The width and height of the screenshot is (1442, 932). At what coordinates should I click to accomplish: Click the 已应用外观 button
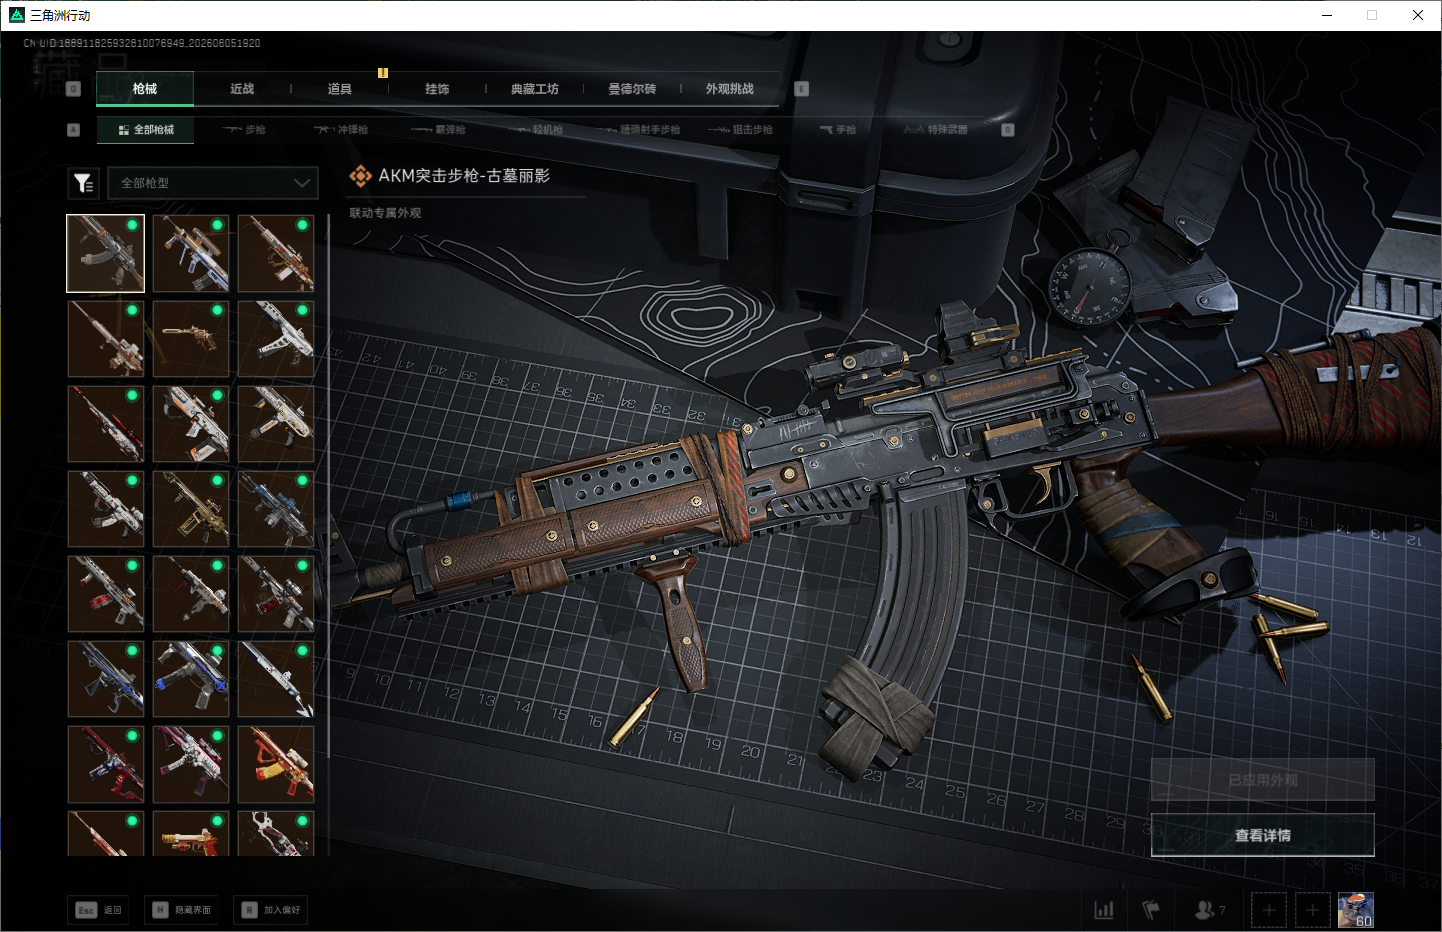click(x=1263, y=780)
